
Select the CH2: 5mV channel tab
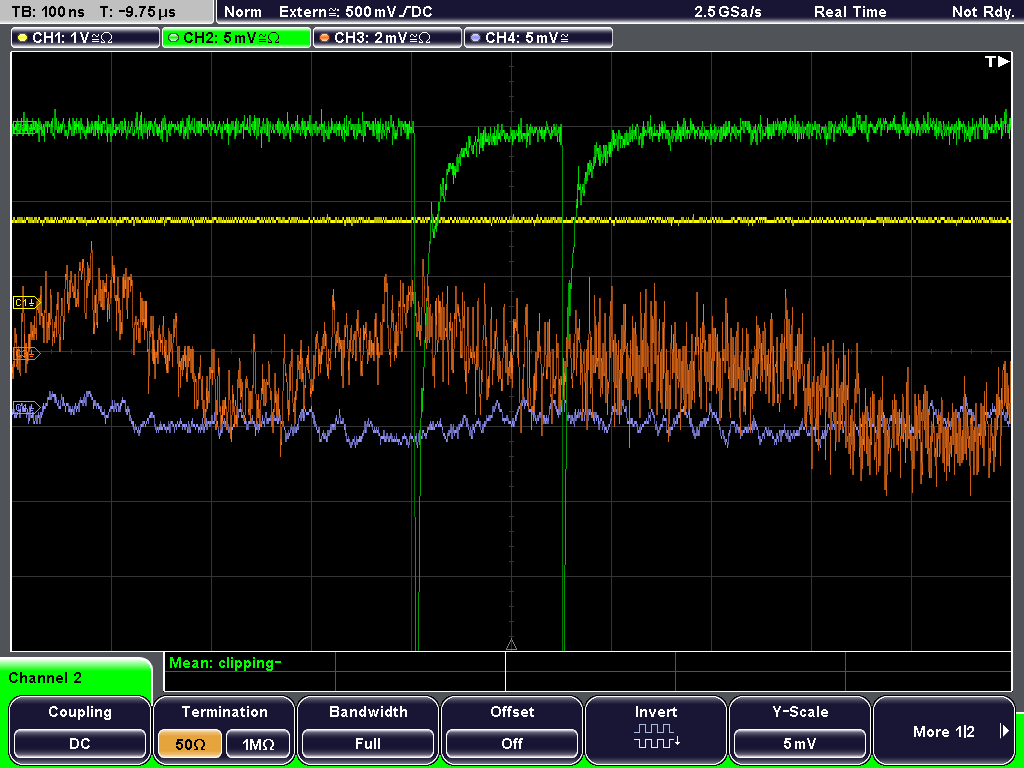[236, 38]
